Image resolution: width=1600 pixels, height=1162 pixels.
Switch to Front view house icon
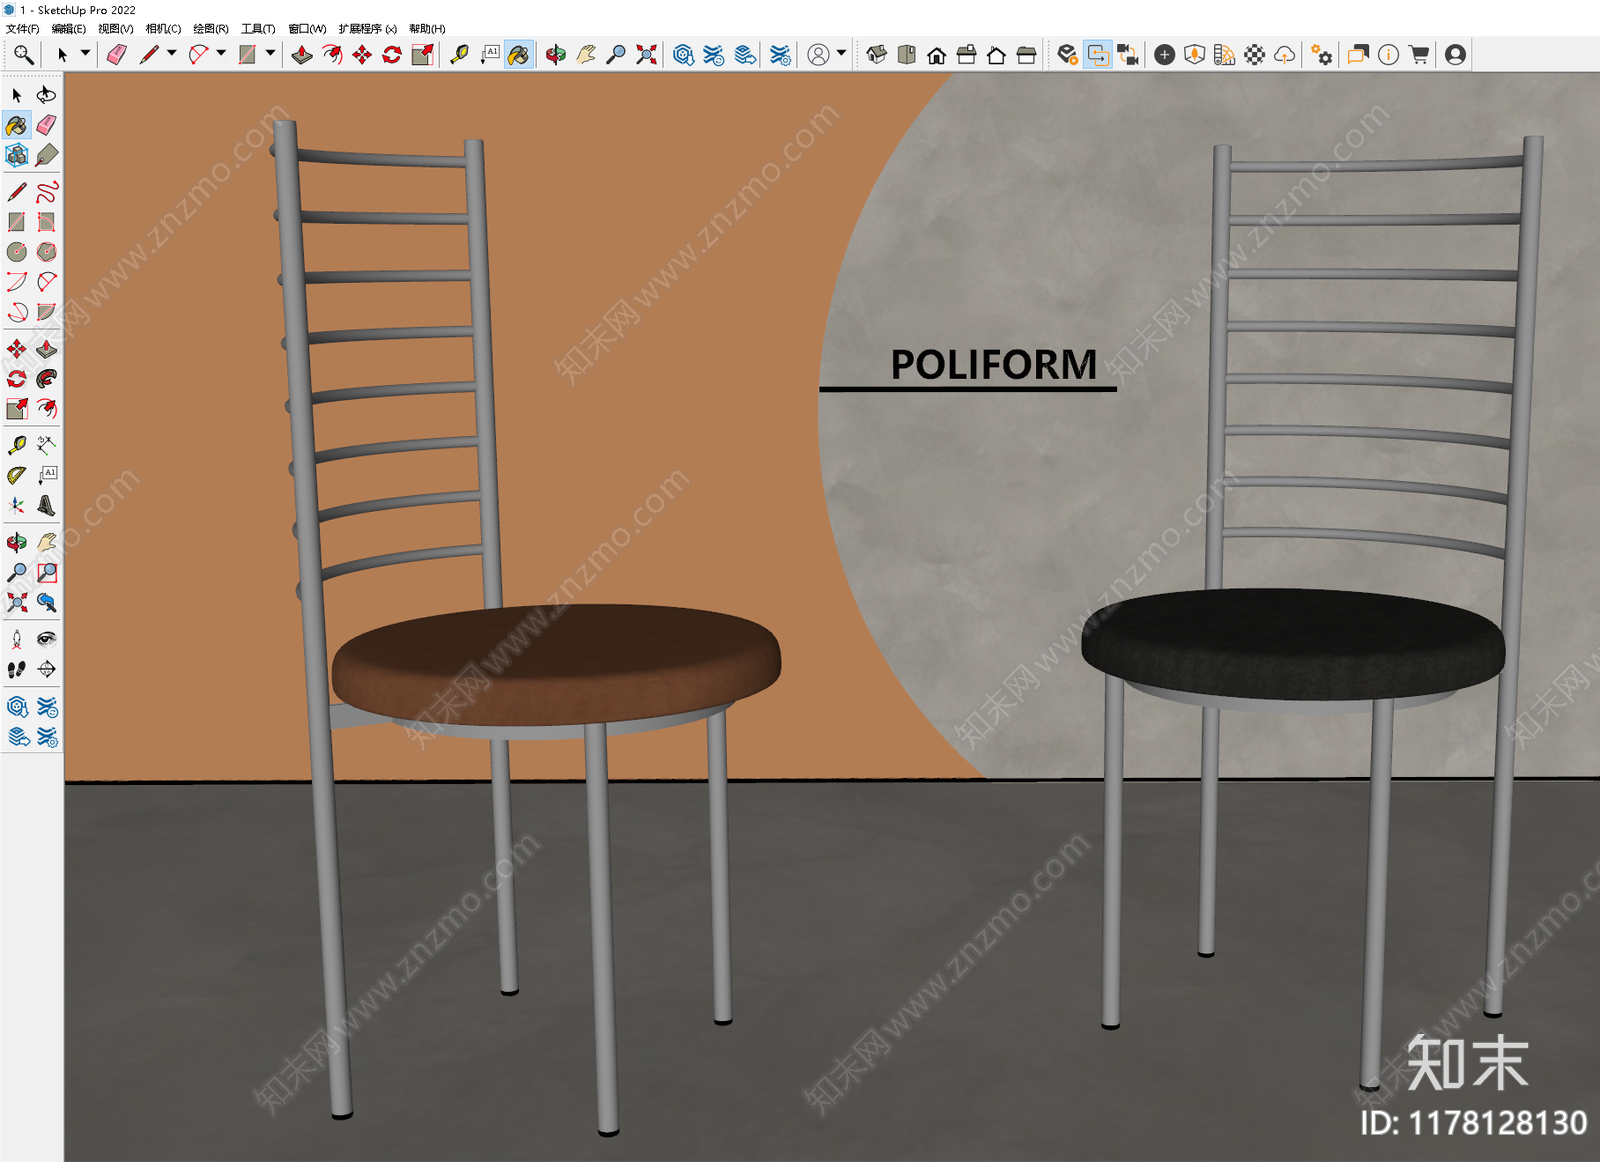point(937,55)
